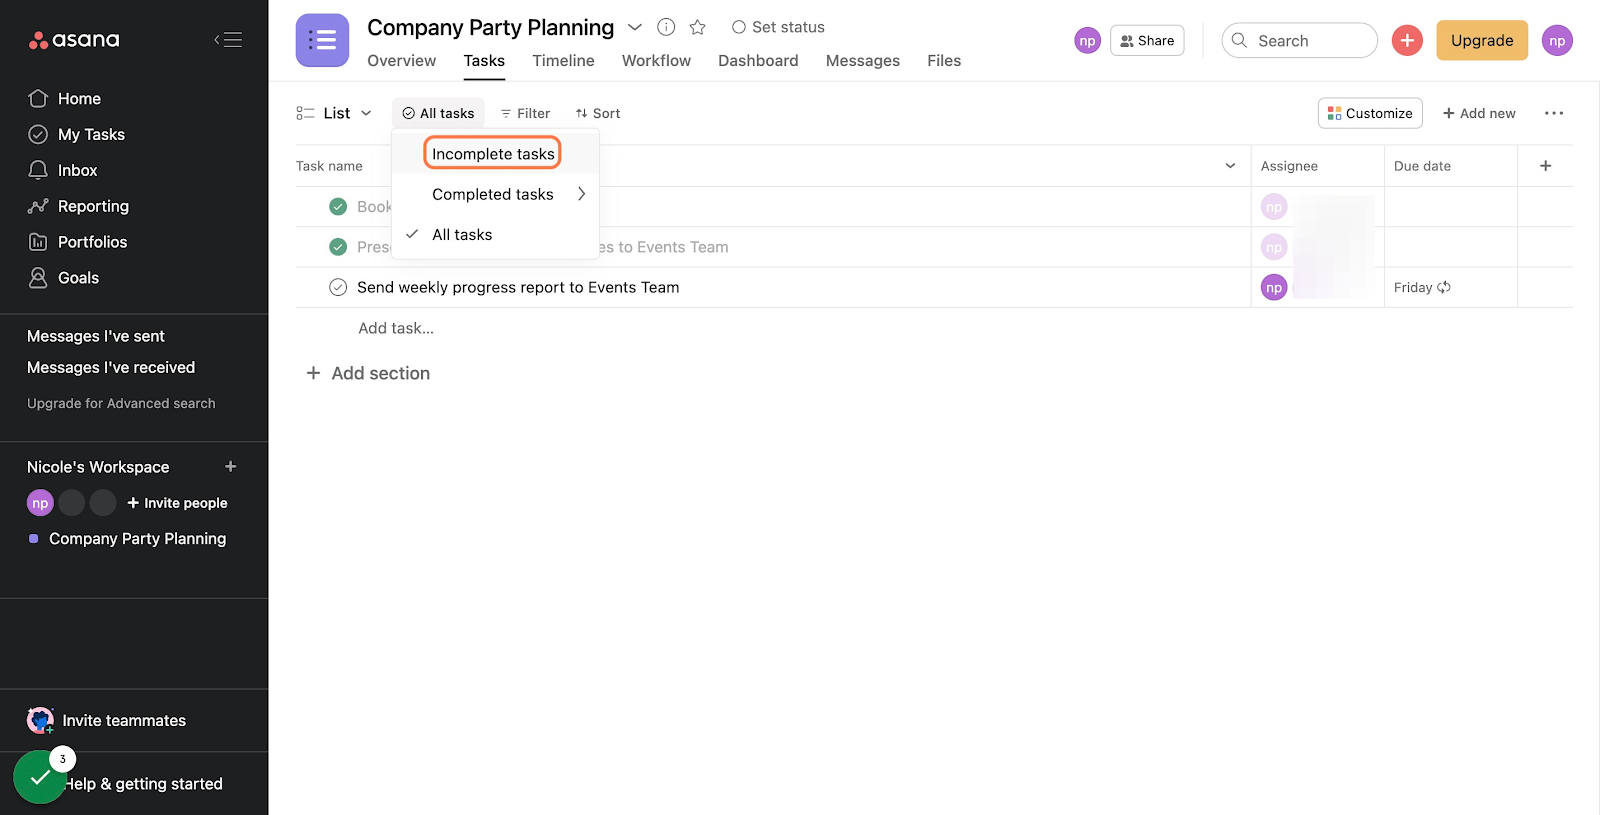Open the List view dropdown

[334, 113]
